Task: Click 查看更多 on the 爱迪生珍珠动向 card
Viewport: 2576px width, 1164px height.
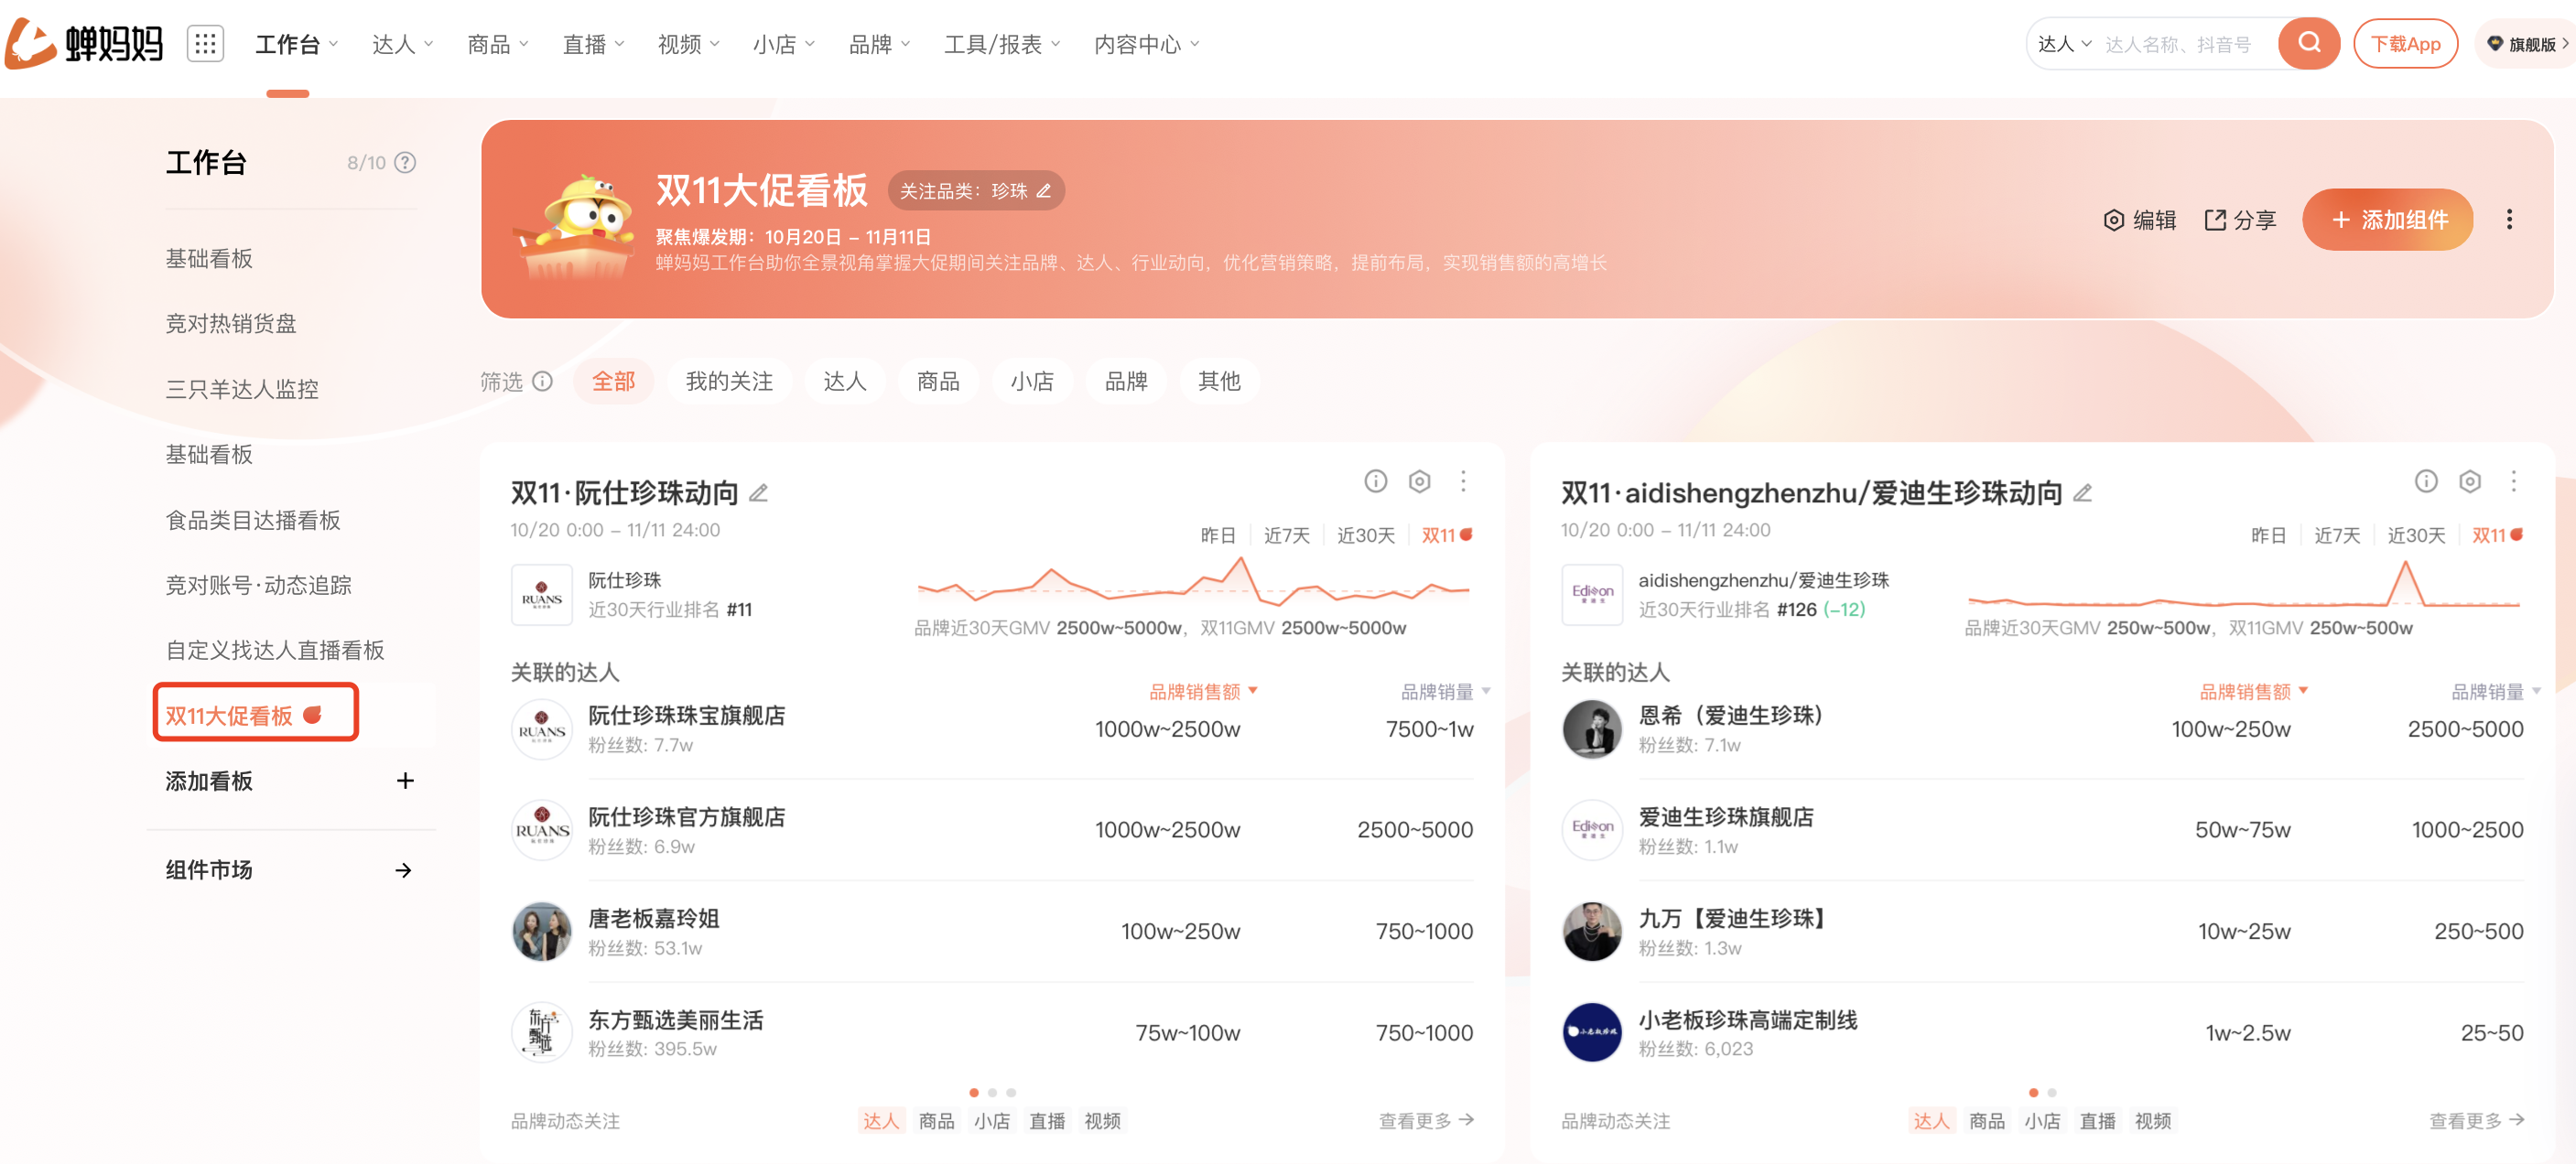Action: [x=2476, y=1121]
